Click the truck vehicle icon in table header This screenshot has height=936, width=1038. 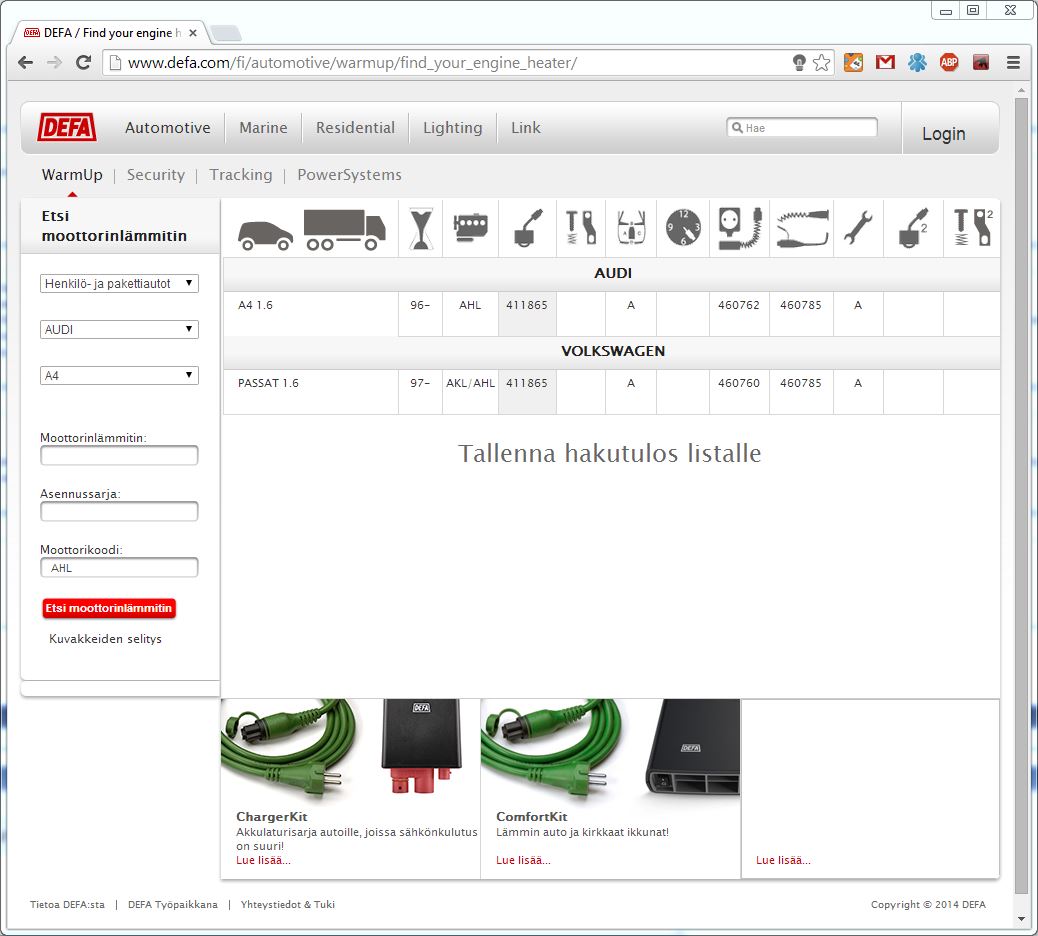[344, 229]
